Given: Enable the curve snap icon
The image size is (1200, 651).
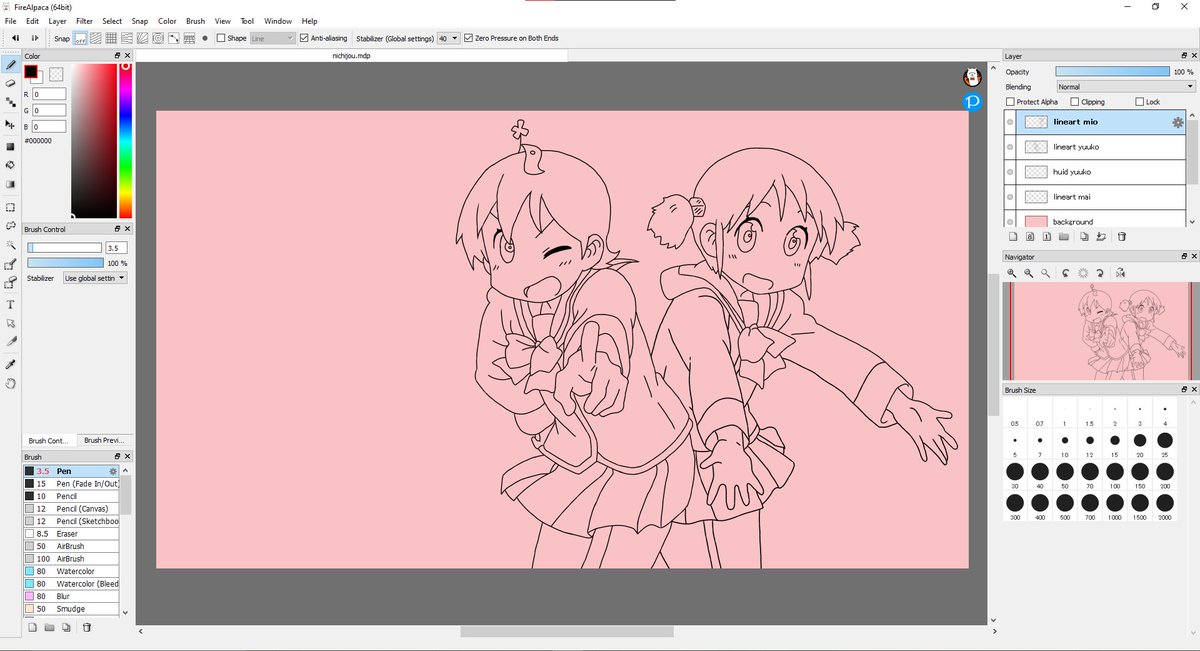Looking at the screenshot, I should click(x=174, y=38).
